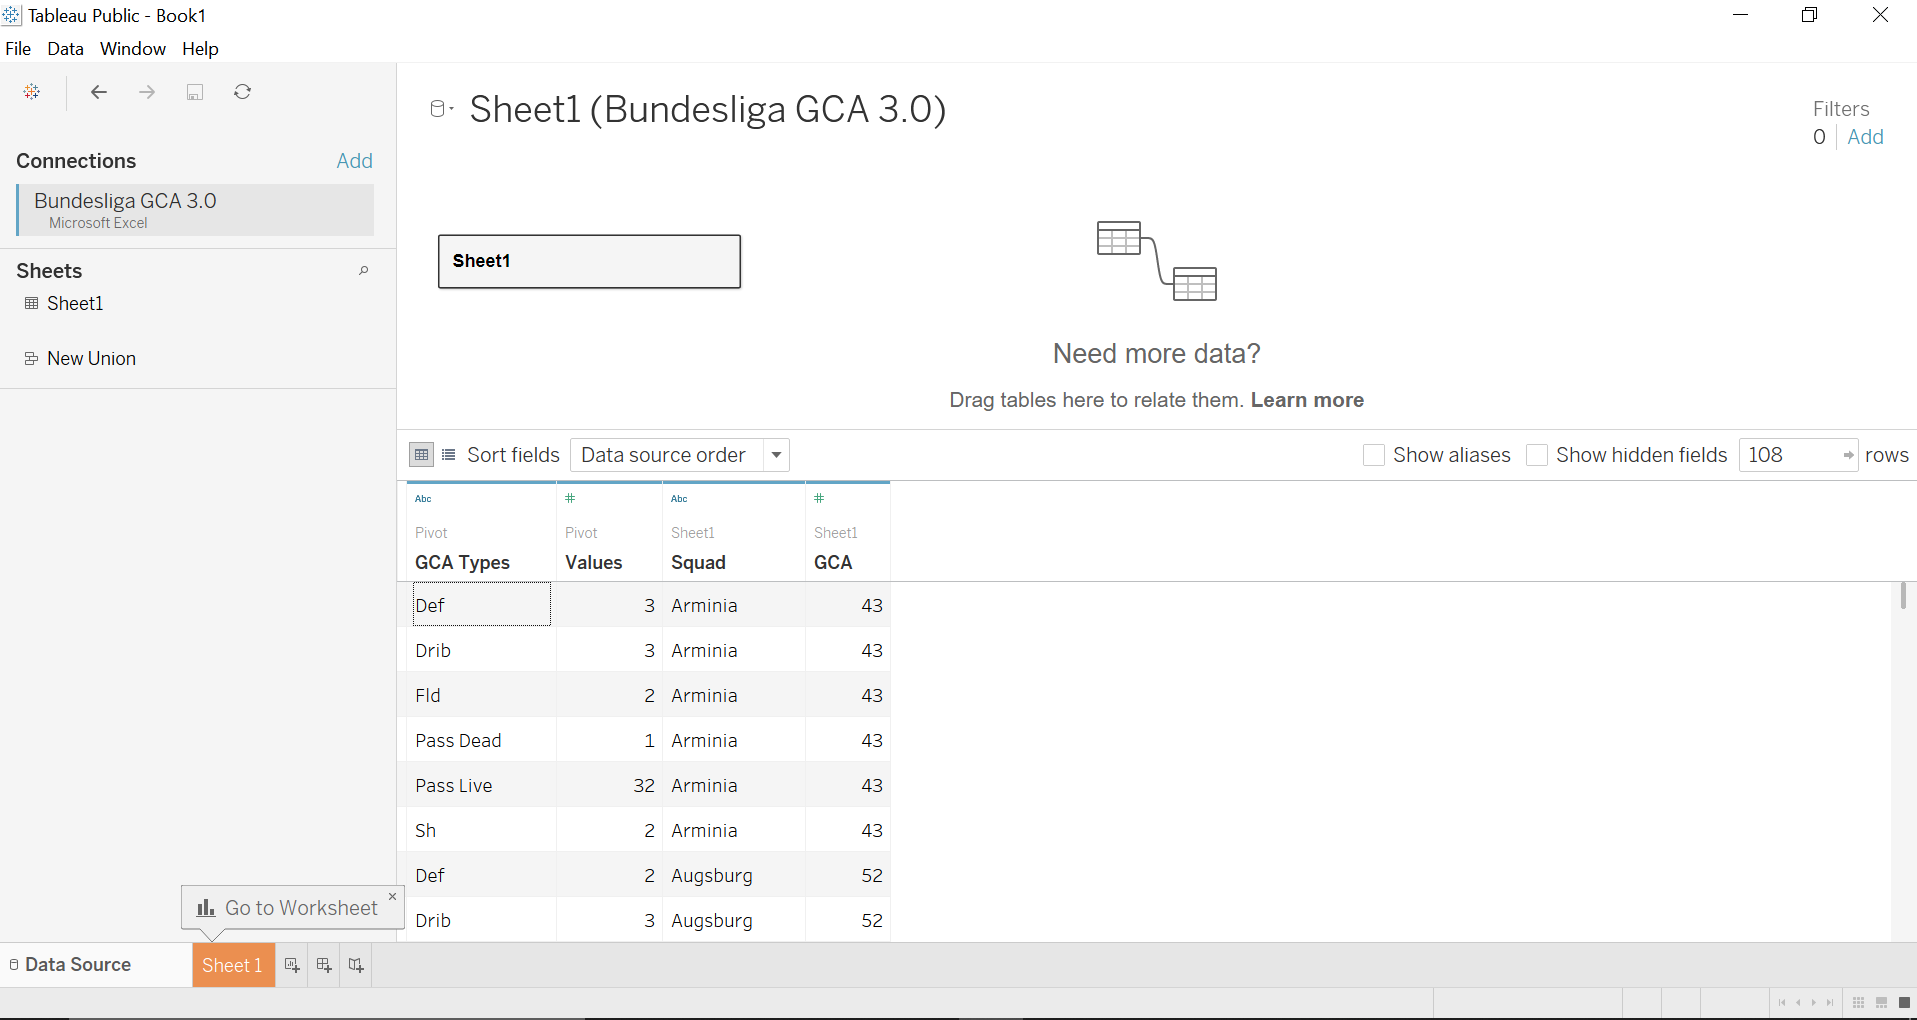Click the string type icon on GCA Types
The image size is (1917, 1020).
point(424,499)
